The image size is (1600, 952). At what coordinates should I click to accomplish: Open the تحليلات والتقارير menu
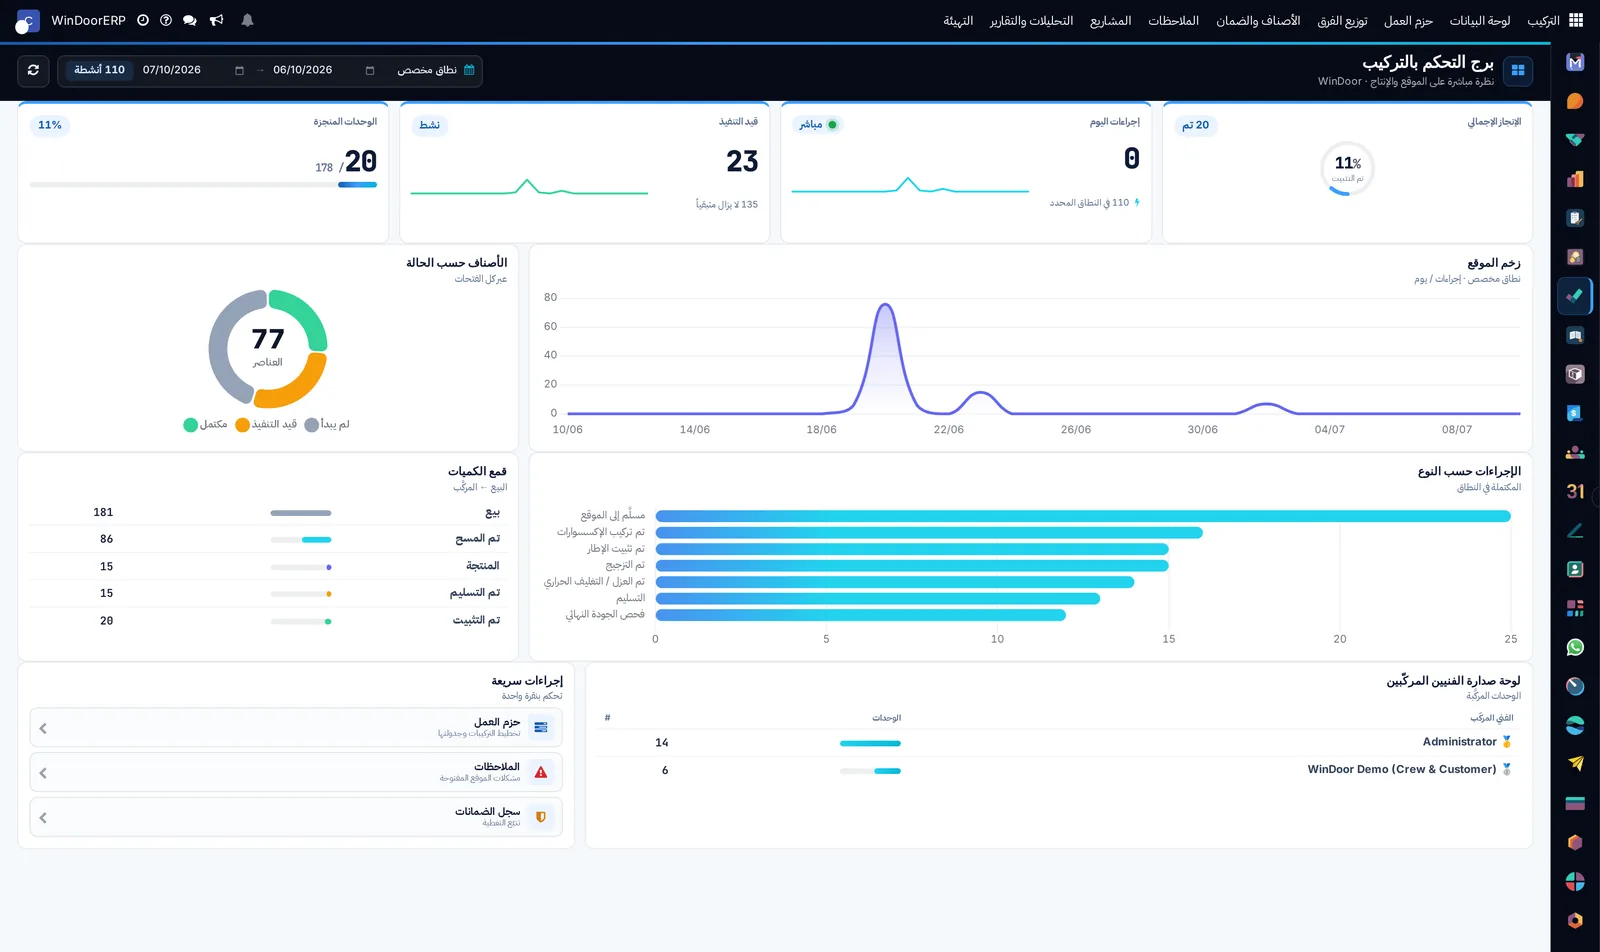click(1031, 20)
